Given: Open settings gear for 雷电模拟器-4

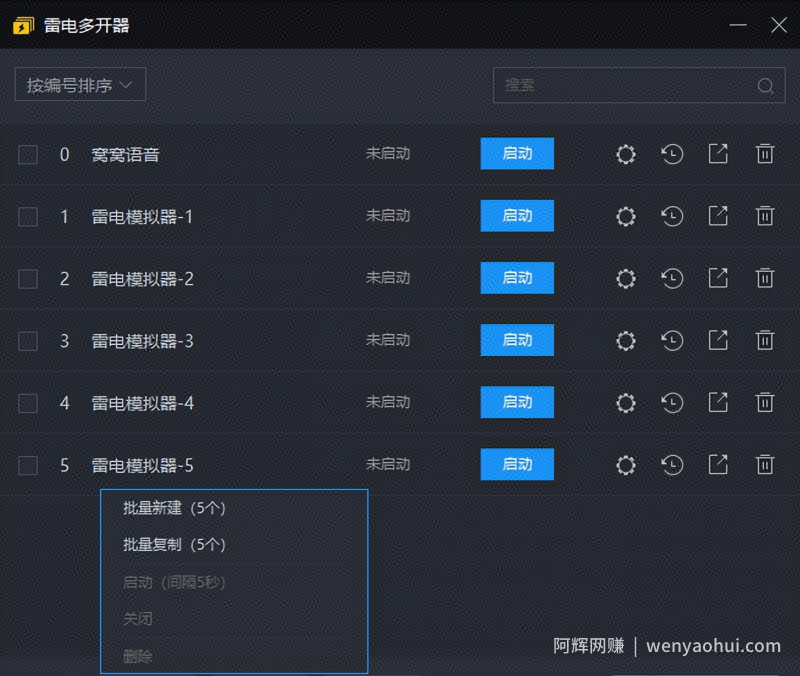Looking at the screenshot, I should tap(626, 403).
